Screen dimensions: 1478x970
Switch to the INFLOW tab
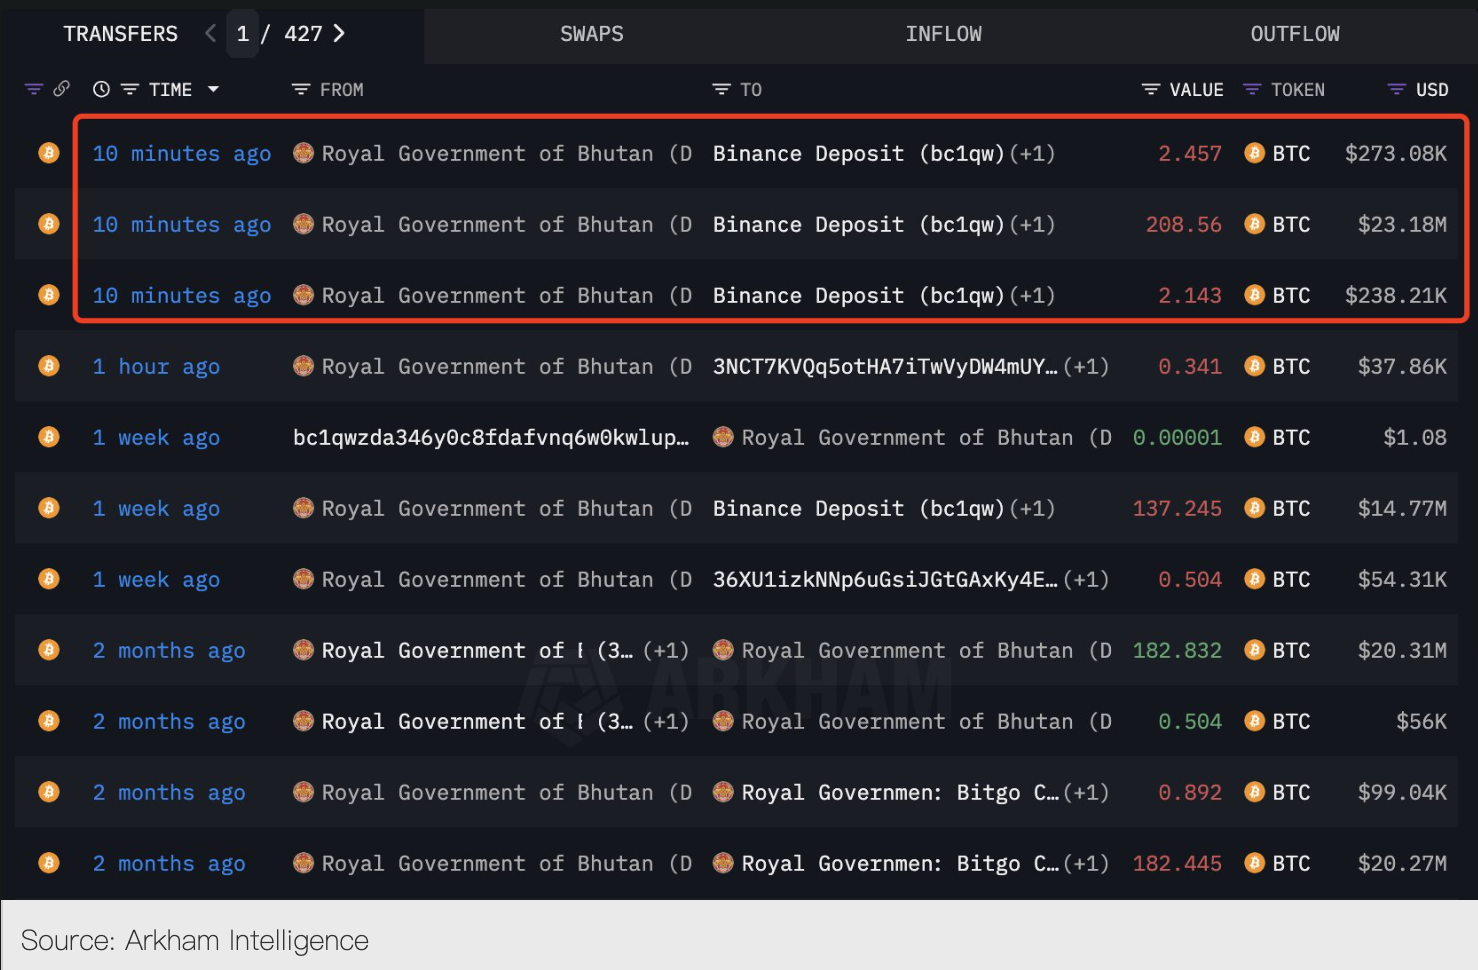[943, 34]
